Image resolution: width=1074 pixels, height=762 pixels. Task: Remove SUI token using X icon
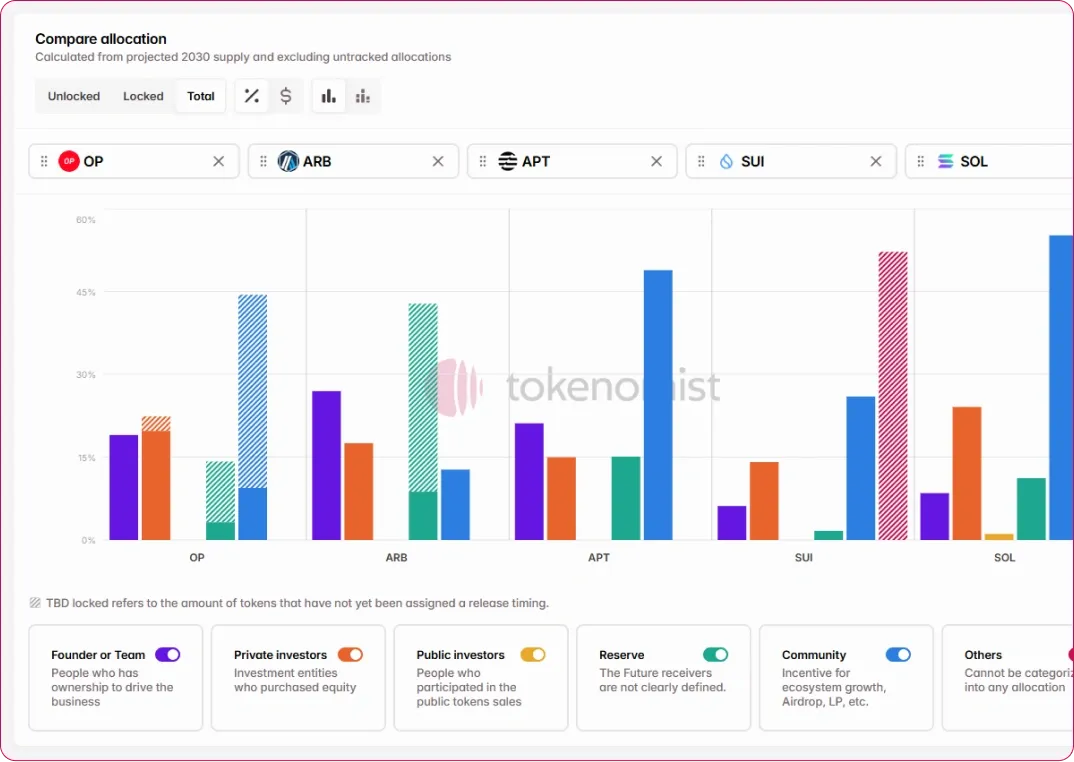(876, 161)
